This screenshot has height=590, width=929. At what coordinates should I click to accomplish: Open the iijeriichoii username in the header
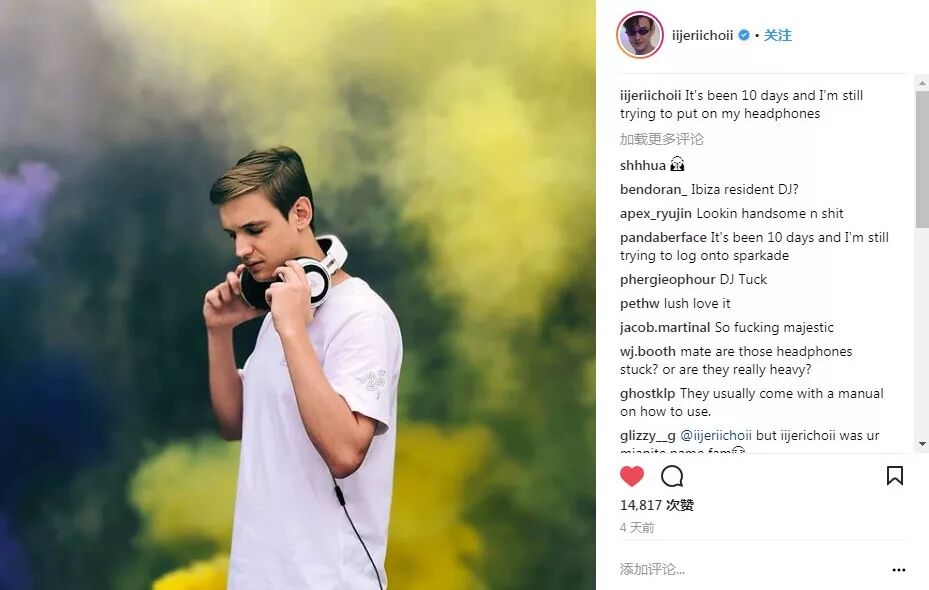point(702,35)
